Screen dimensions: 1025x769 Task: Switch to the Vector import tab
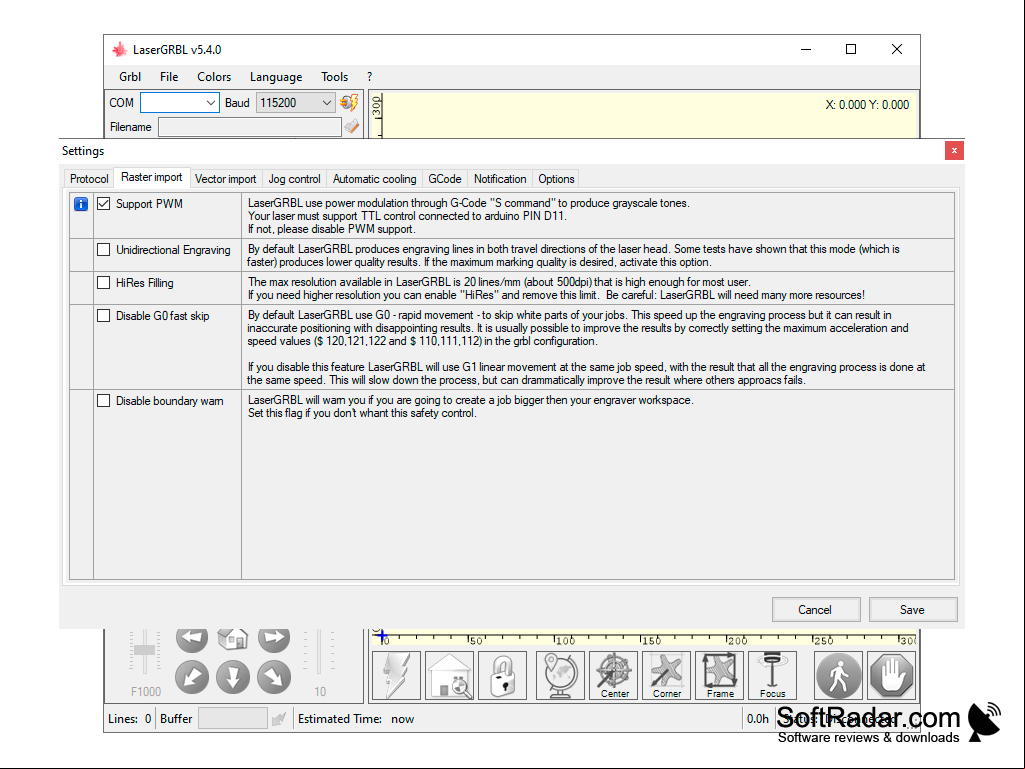click(x=226, y=179)
